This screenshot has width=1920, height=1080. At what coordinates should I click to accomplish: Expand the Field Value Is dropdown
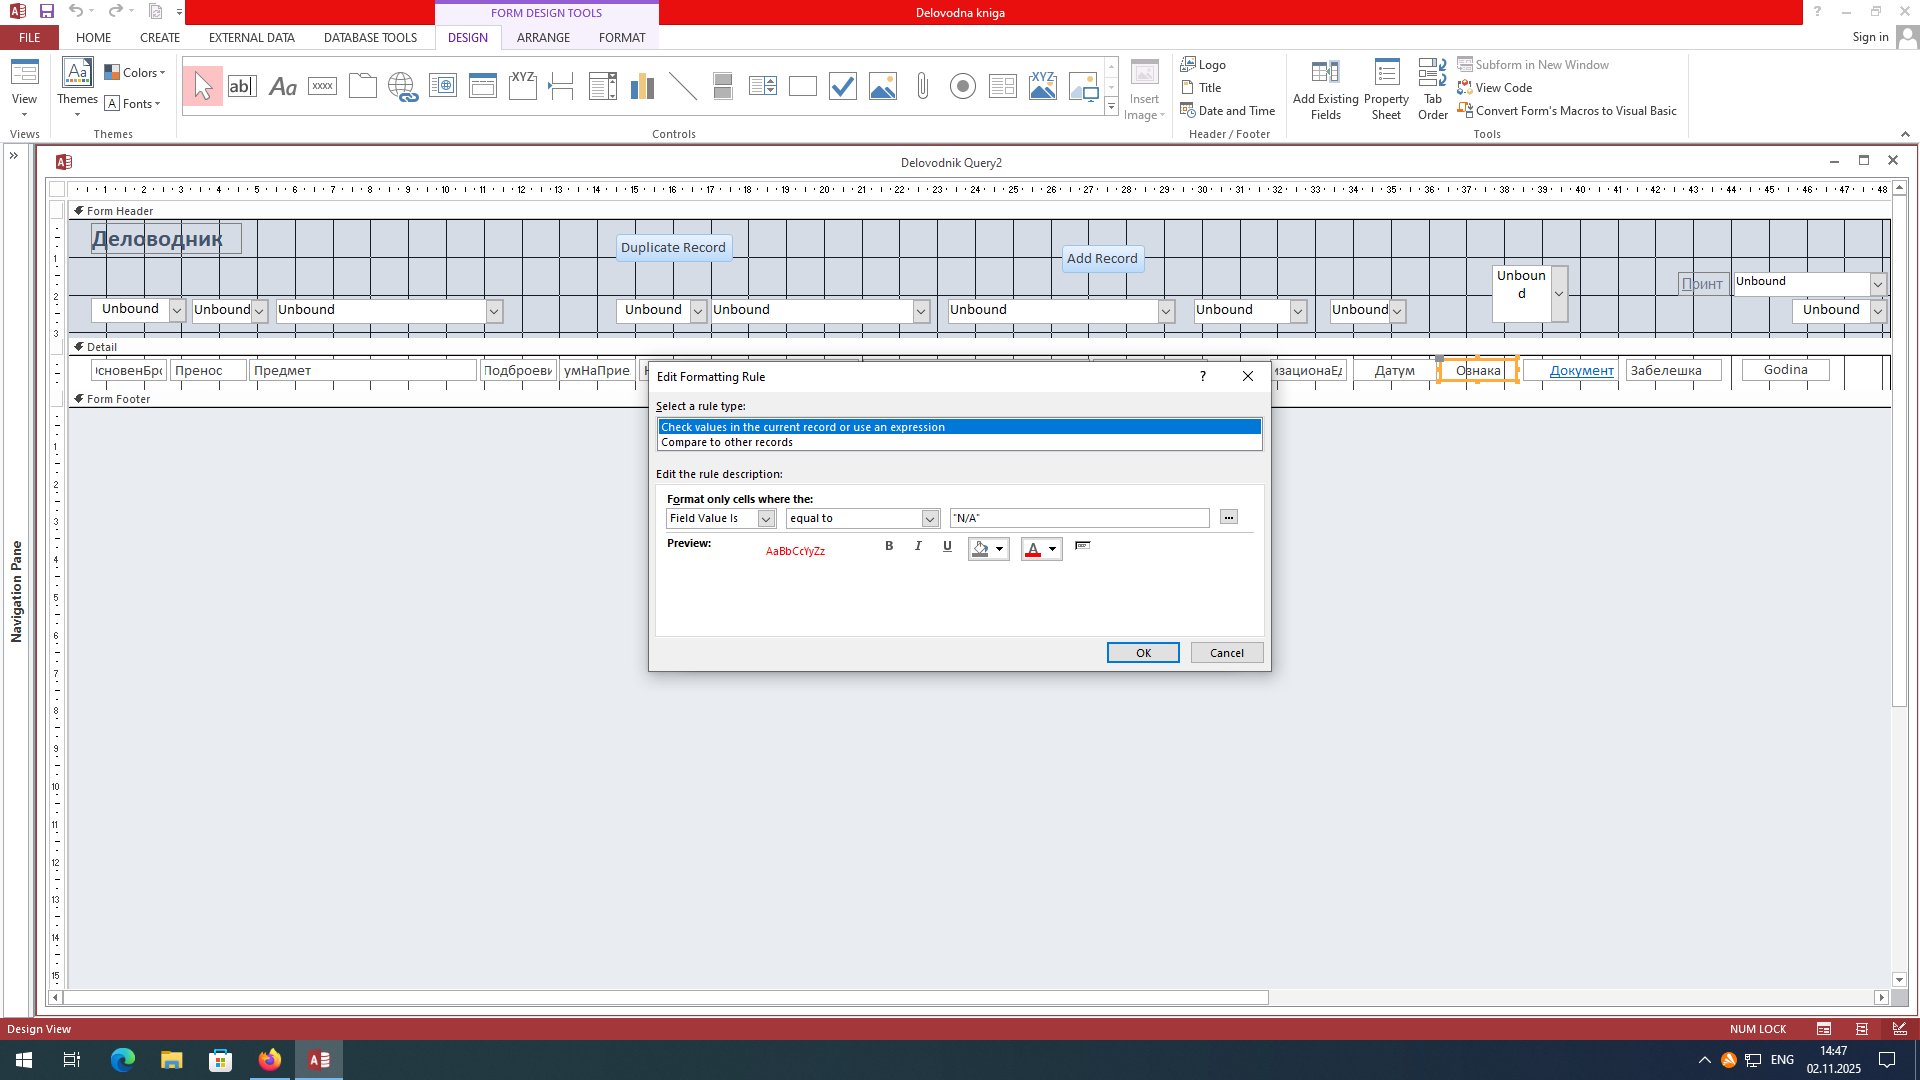click(x=766, y=518)
